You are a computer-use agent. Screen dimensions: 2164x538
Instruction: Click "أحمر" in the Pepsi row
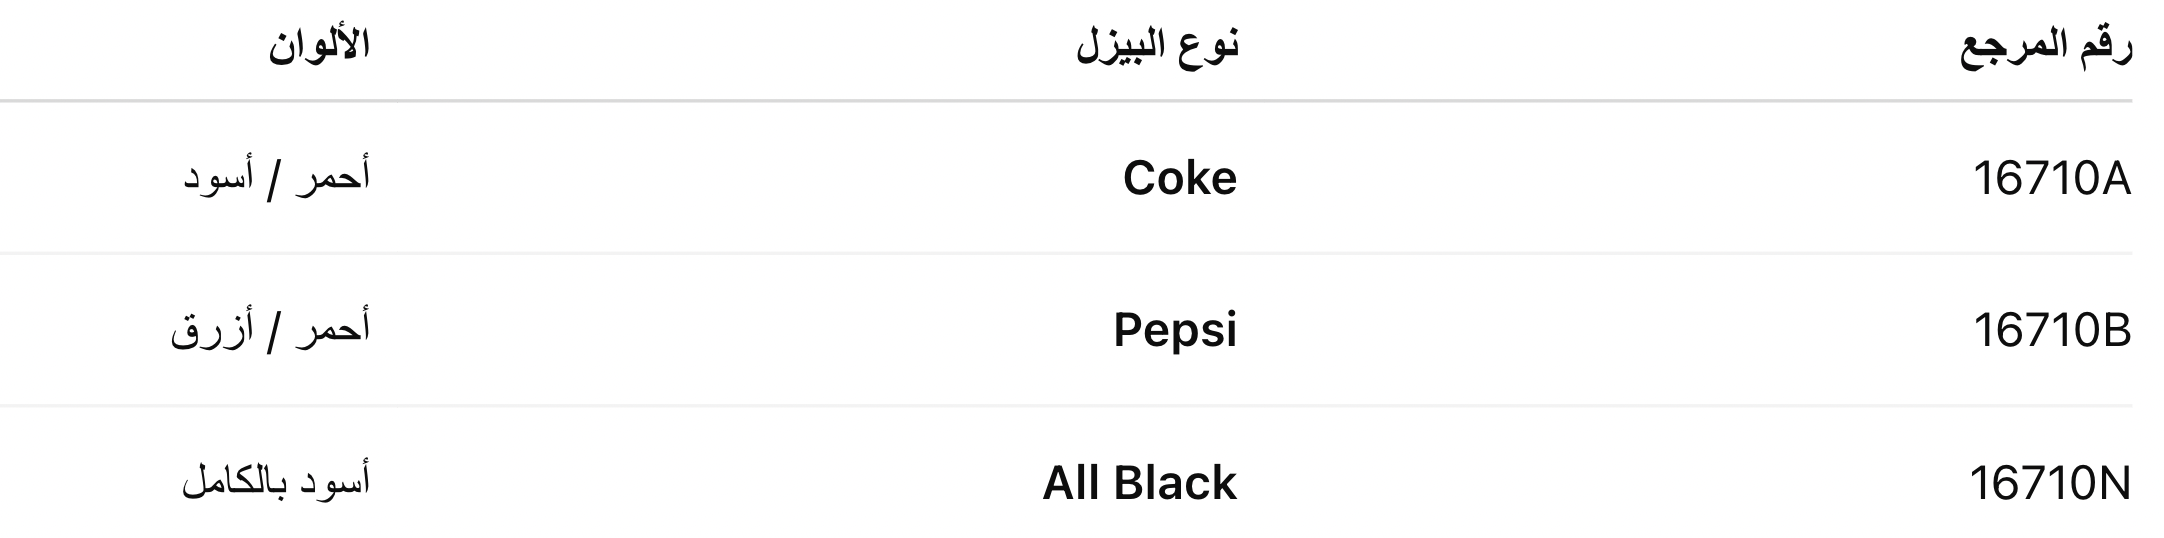(332, 329)
